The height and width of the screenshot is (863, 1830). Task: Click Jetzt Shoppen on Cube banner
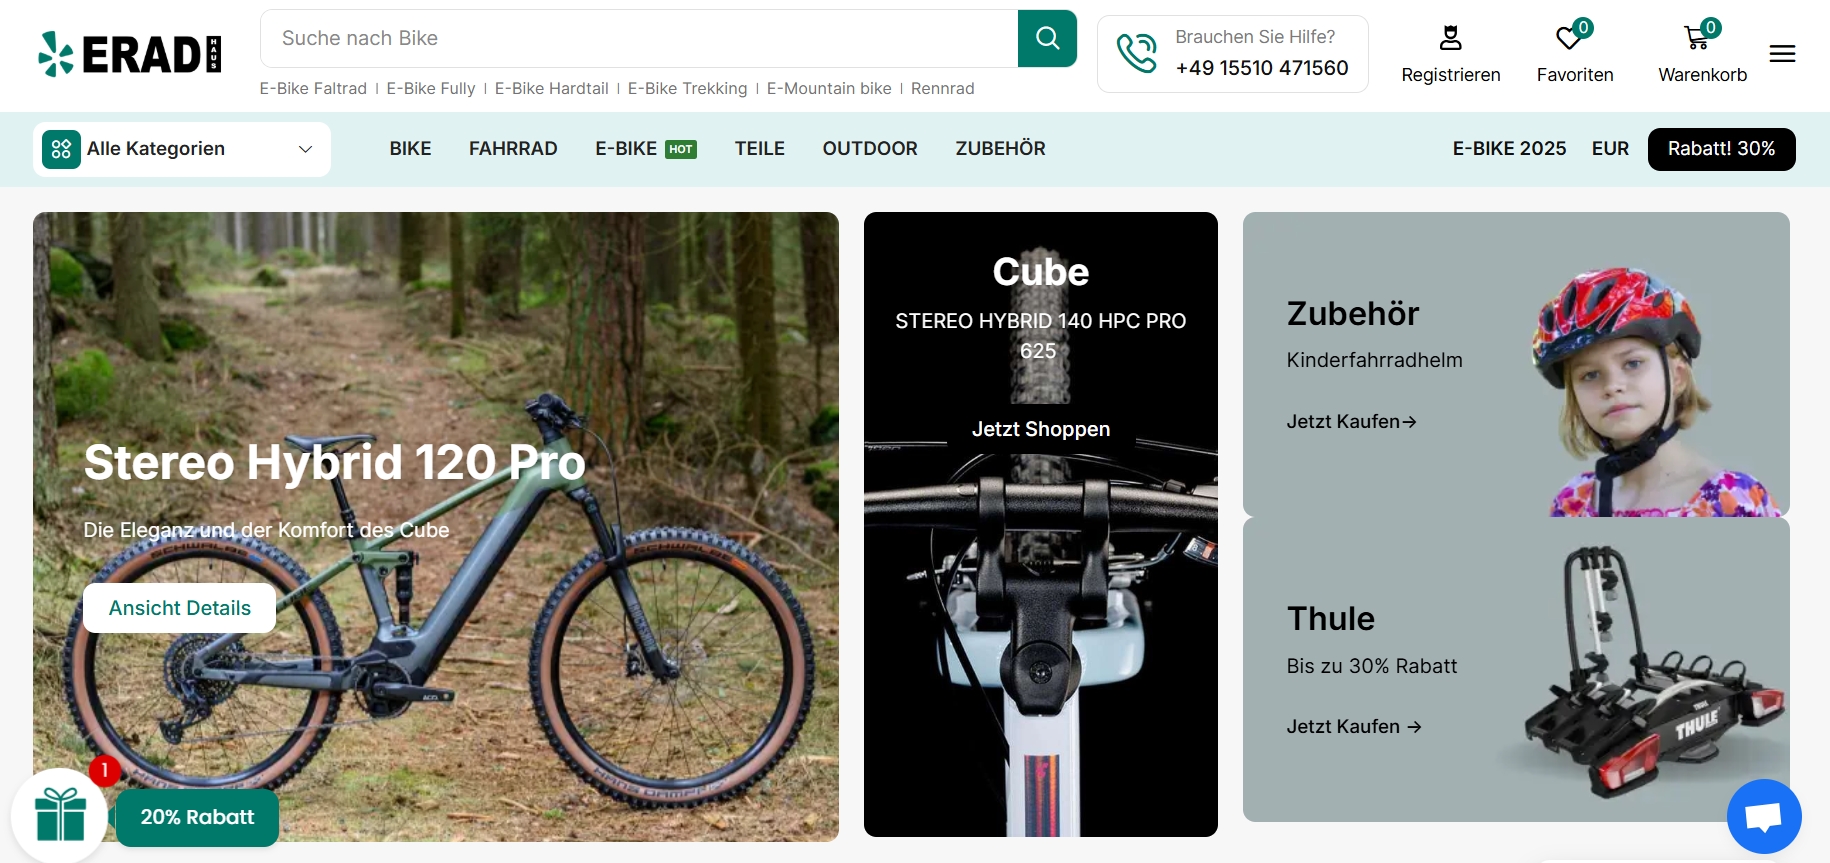[1041, 429]
